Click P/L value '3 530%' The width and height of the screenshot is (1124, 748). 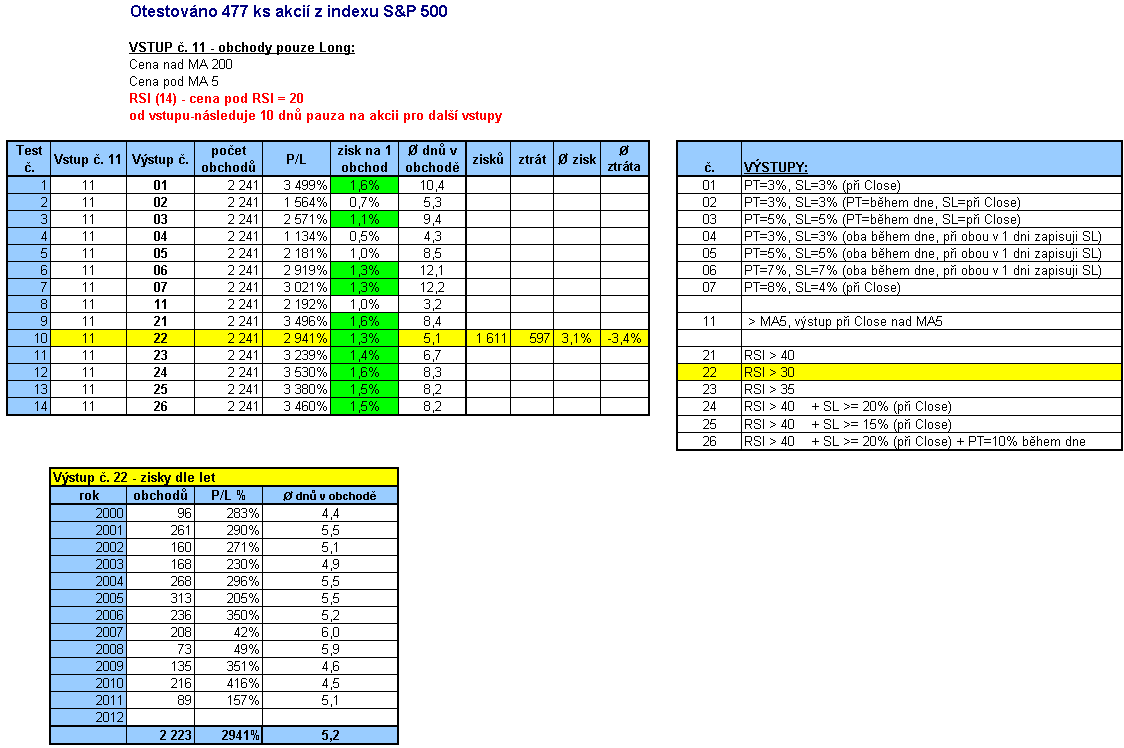coord(296,372)
